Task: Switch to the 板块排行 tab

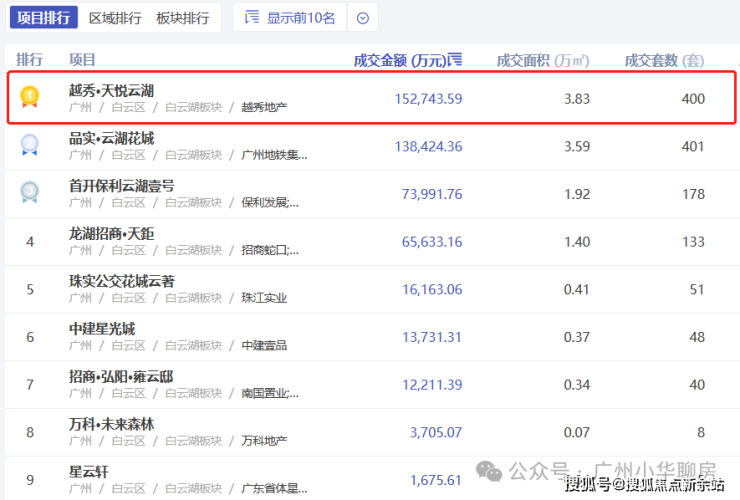Action: pyautogui.click(x=183, y=18)
